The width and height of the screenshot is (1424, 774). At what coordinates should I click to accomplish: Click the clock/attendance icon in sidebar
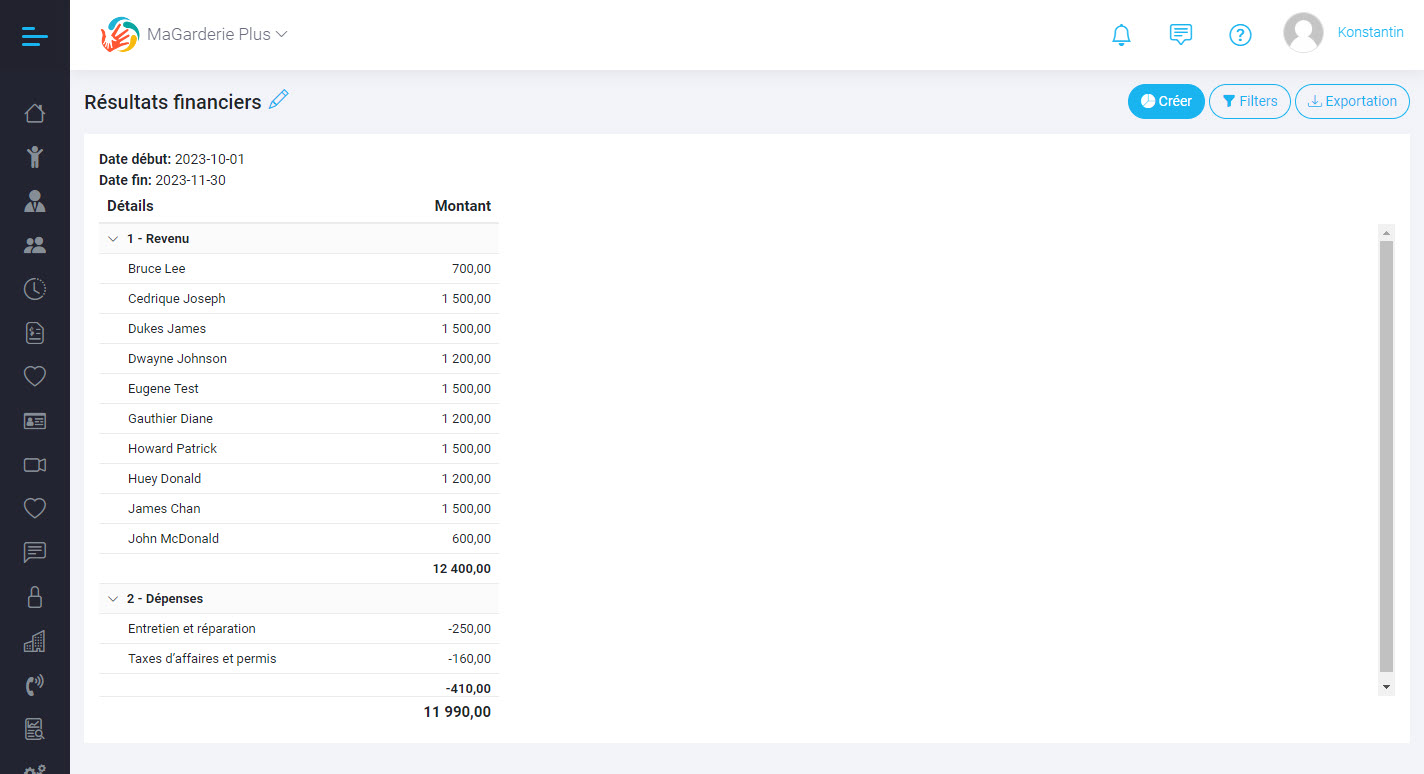pos(34,289)
